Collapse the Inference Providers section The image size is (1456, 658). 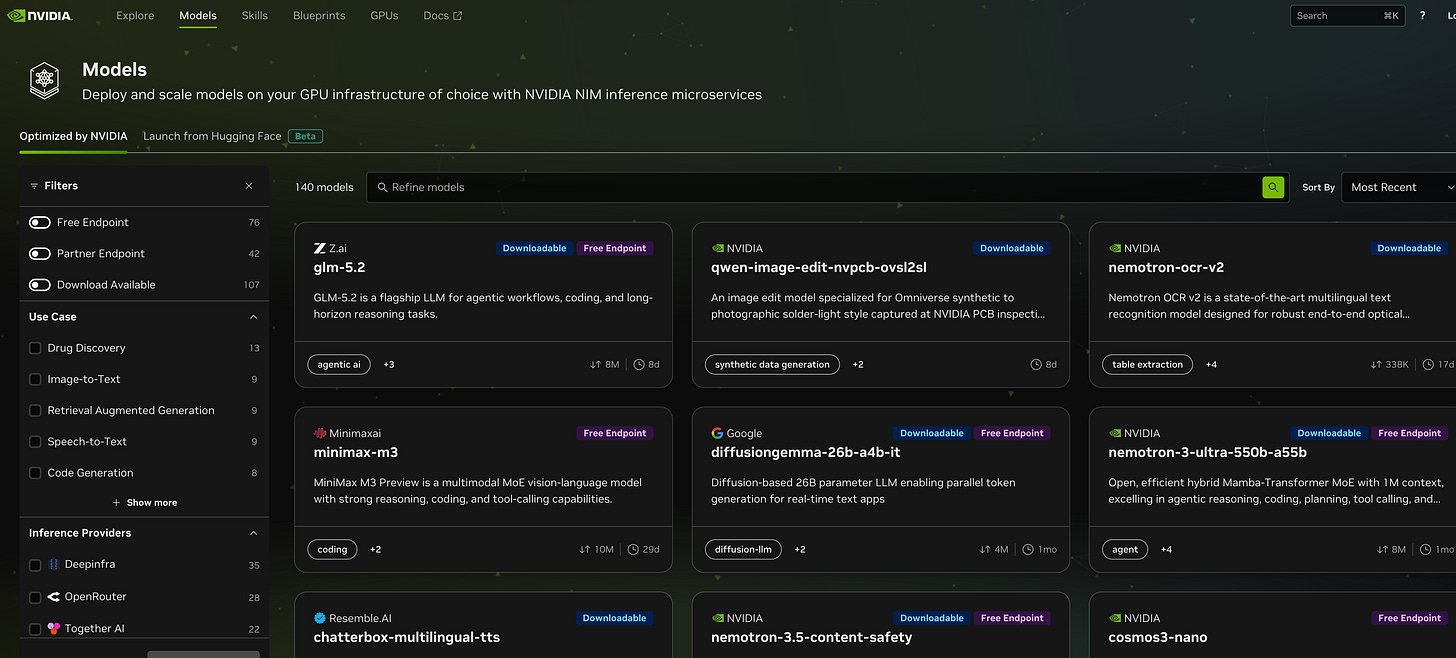tap(253, 533)
